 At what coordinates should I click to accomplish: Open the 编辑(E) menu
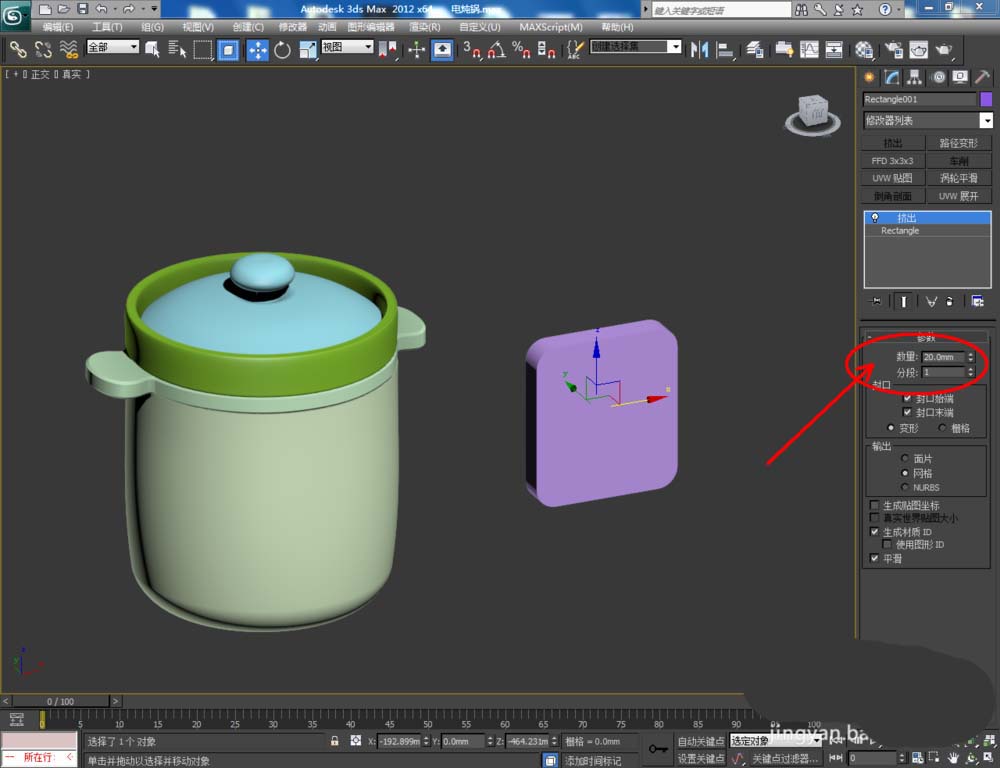(x=57, y=27)
